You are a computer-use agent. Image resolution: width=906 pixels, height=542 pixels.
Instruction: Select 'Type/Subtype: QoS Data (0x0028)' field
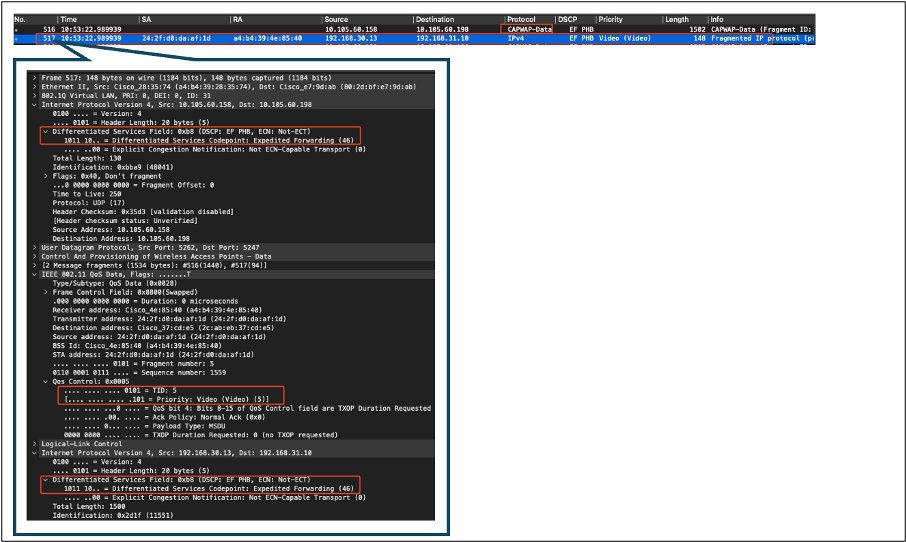click(x=114, y=283)
